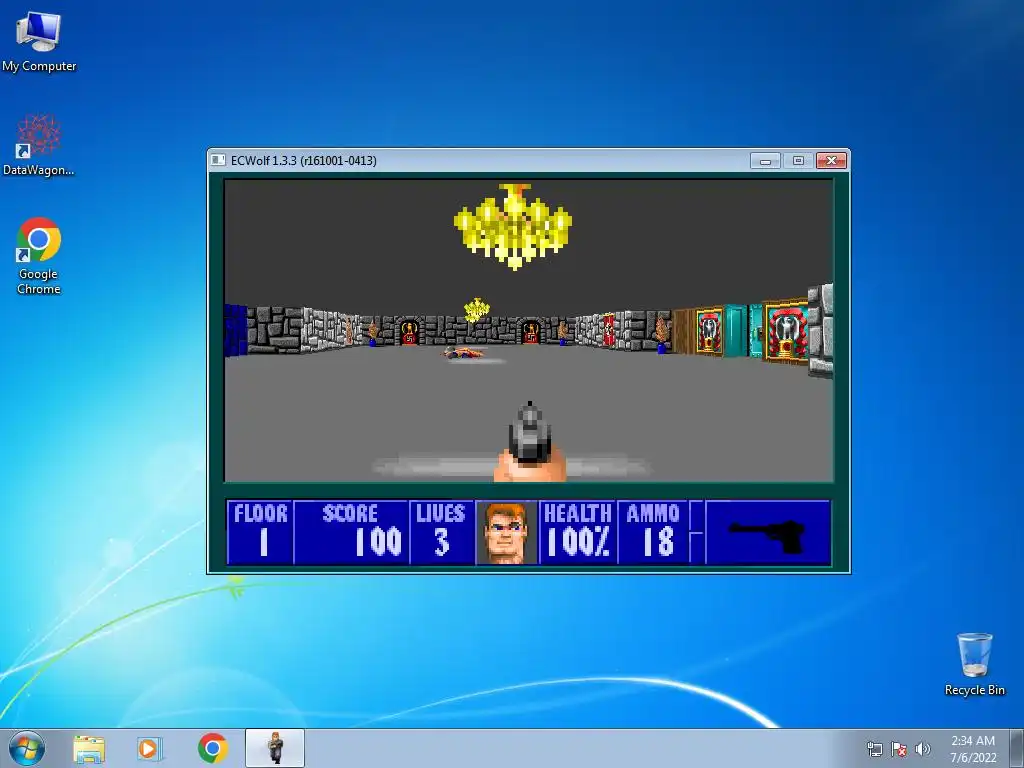Open Windows Explorer from the taskbar
Image resolution: width=1024 pixels, height=768 pixels.
coord(89,748)
